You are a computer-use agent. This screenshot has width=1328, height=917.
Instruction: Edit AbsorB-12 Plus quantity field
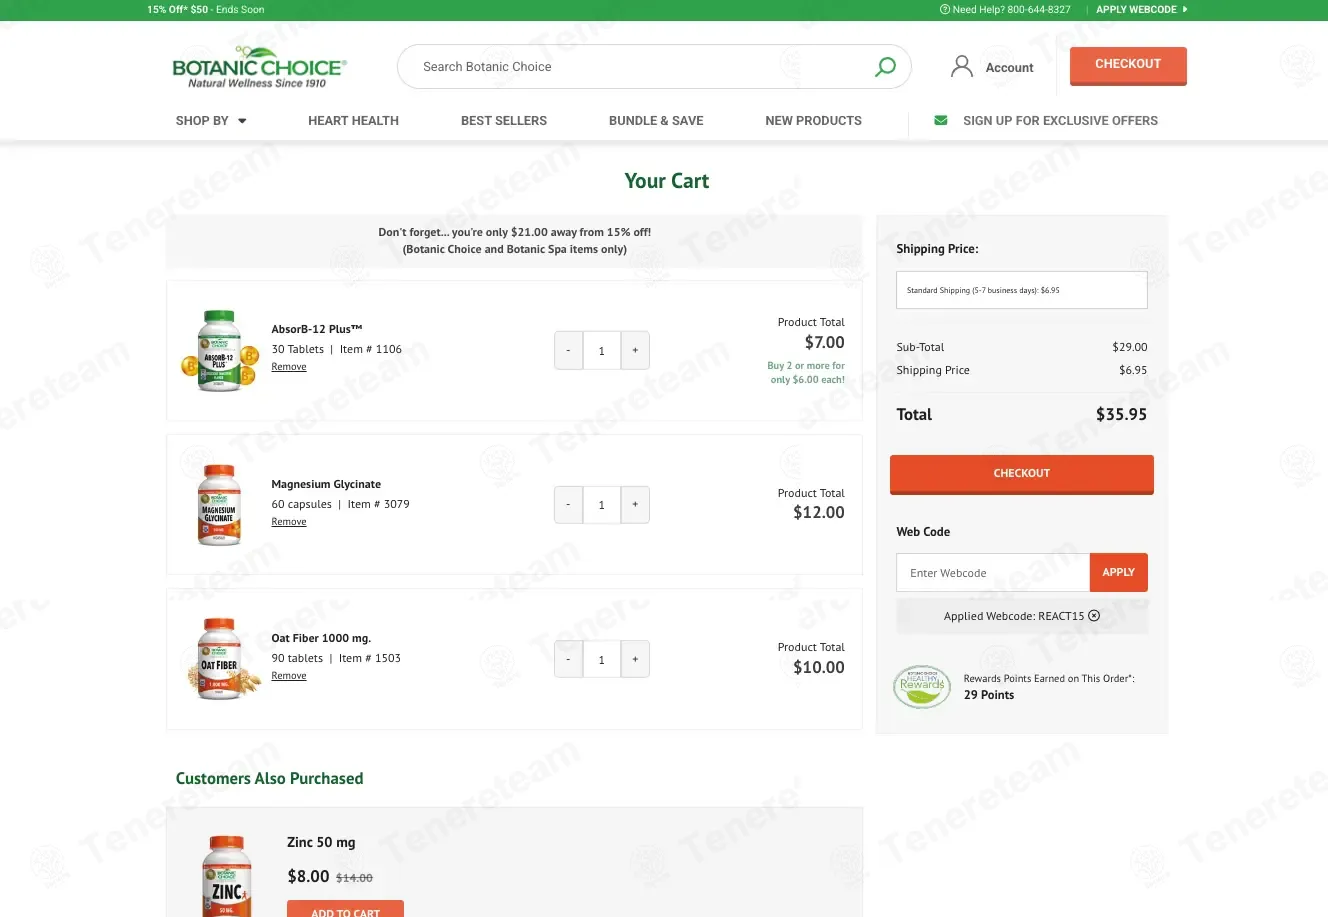tap(601, 351)
